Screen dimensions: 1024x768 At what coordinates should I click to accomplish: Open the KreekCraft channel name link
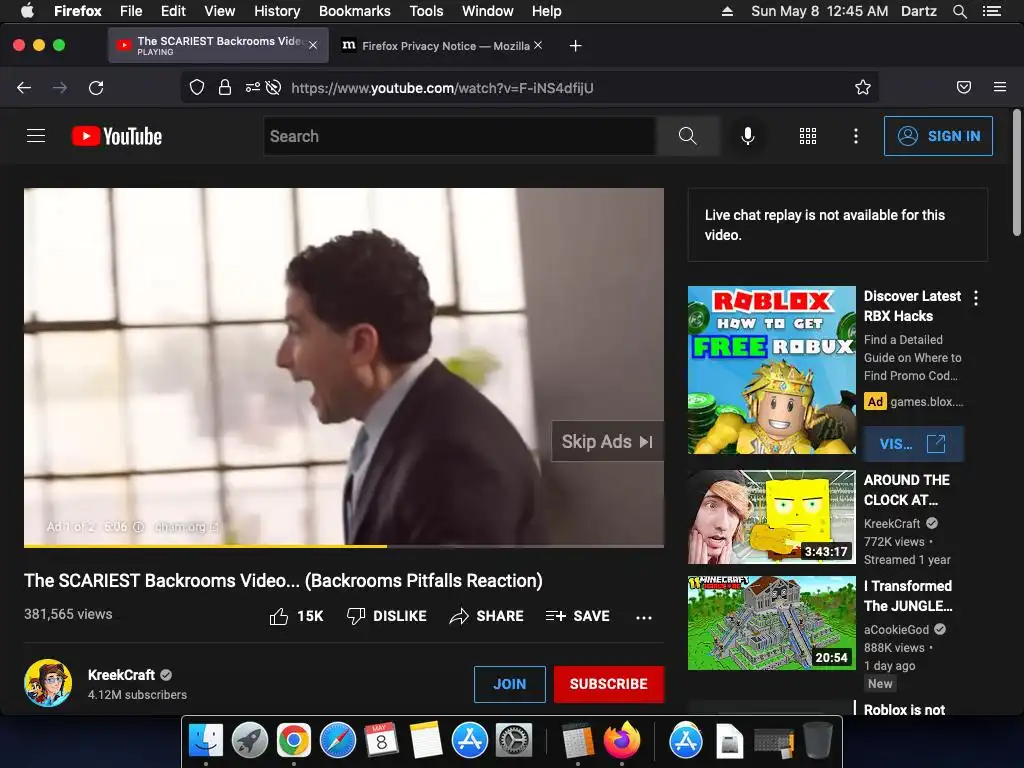coord(121,675)
